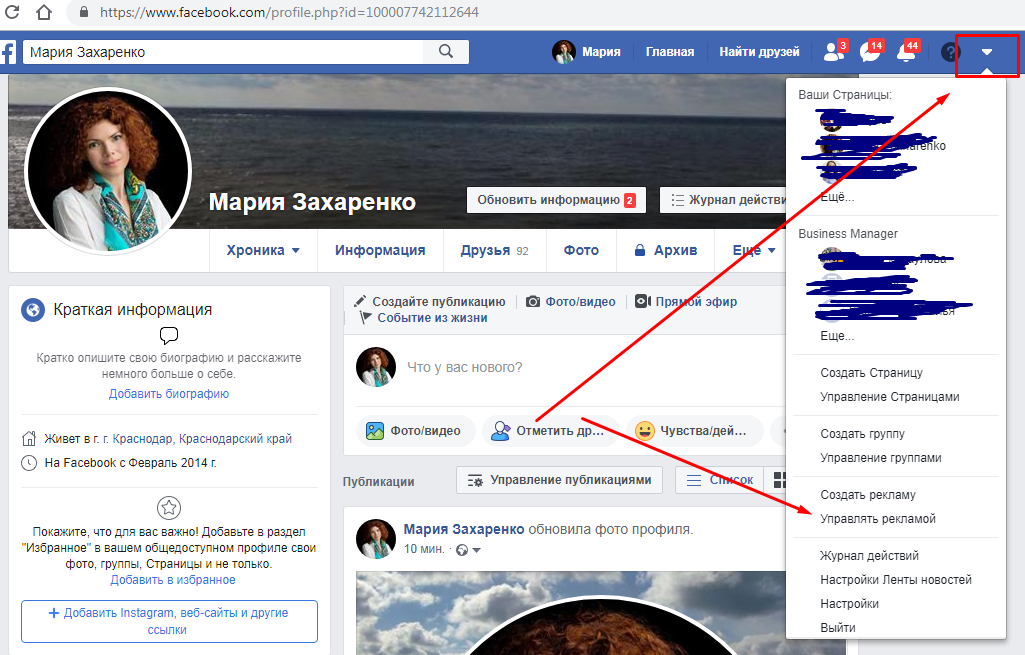This screenshot has width=1025, height=655.
Task: Toggle the account dropdown arrow
Action: (x=987, y=52)
